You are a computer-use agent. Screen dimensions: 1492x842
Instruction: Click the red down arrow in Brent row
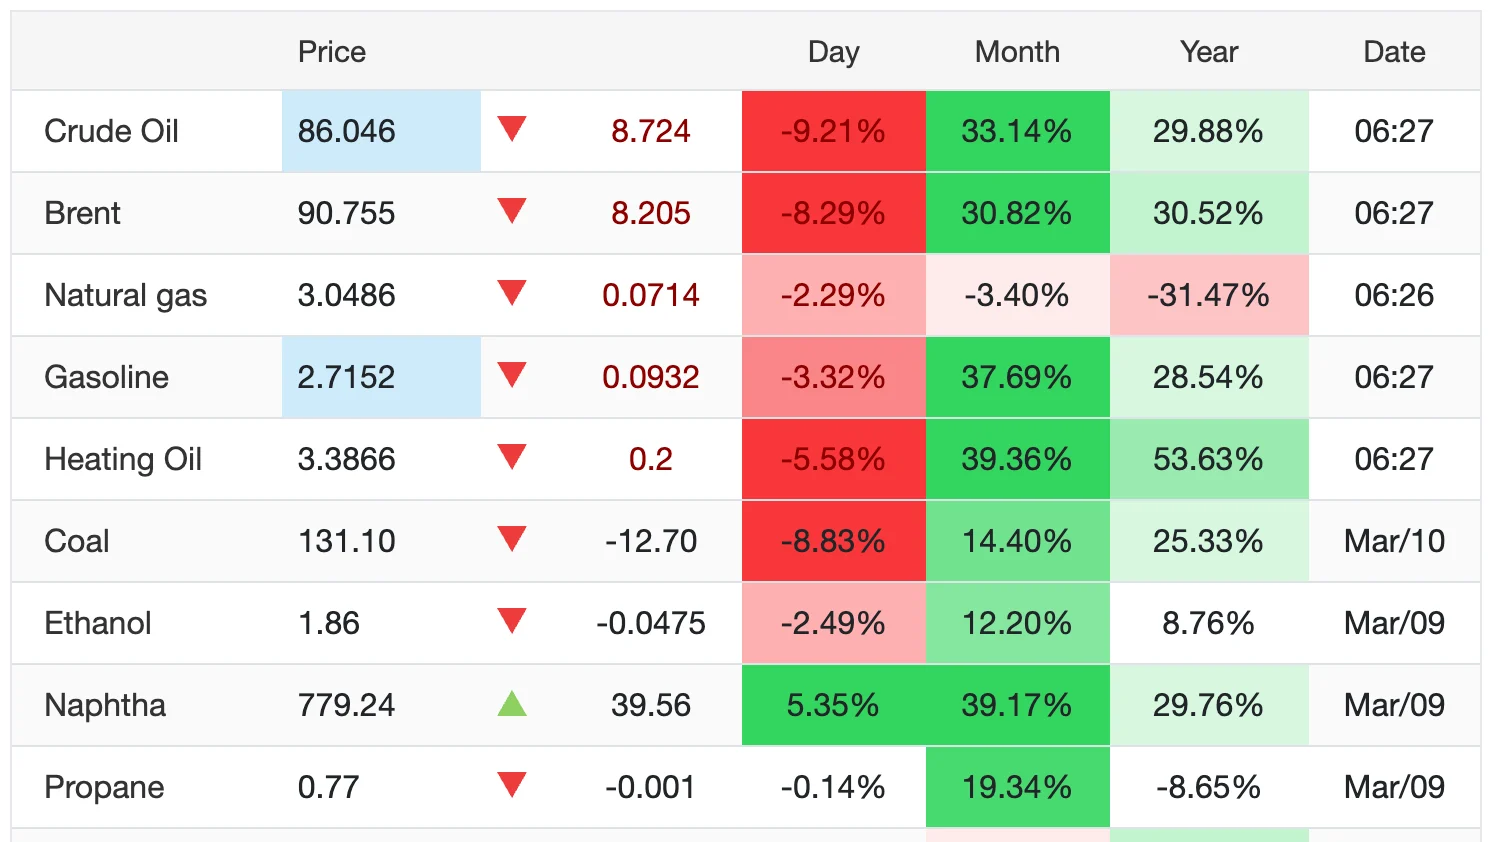(x=512, y=211)
